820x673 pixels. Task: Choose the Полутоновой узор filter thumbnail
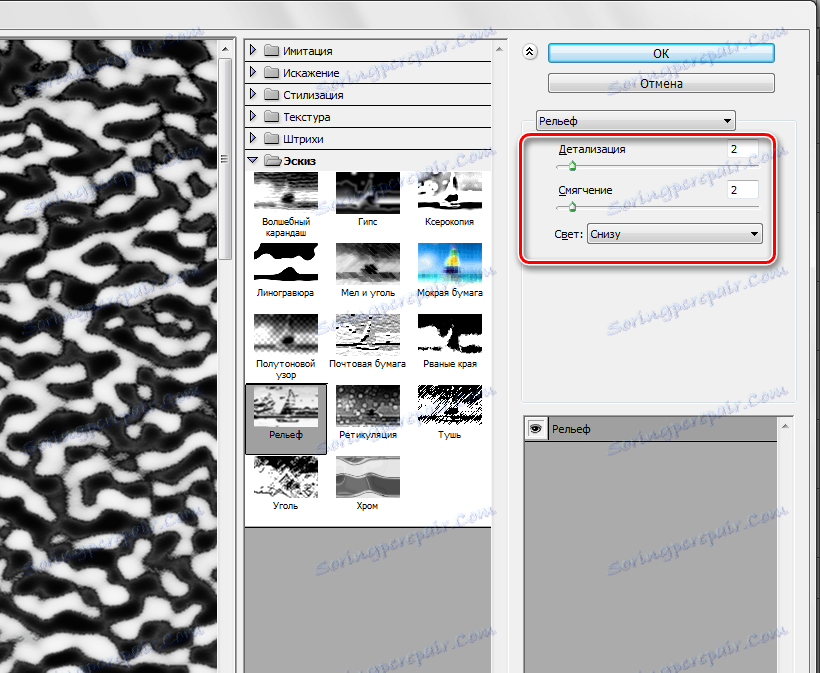point(286,335)
